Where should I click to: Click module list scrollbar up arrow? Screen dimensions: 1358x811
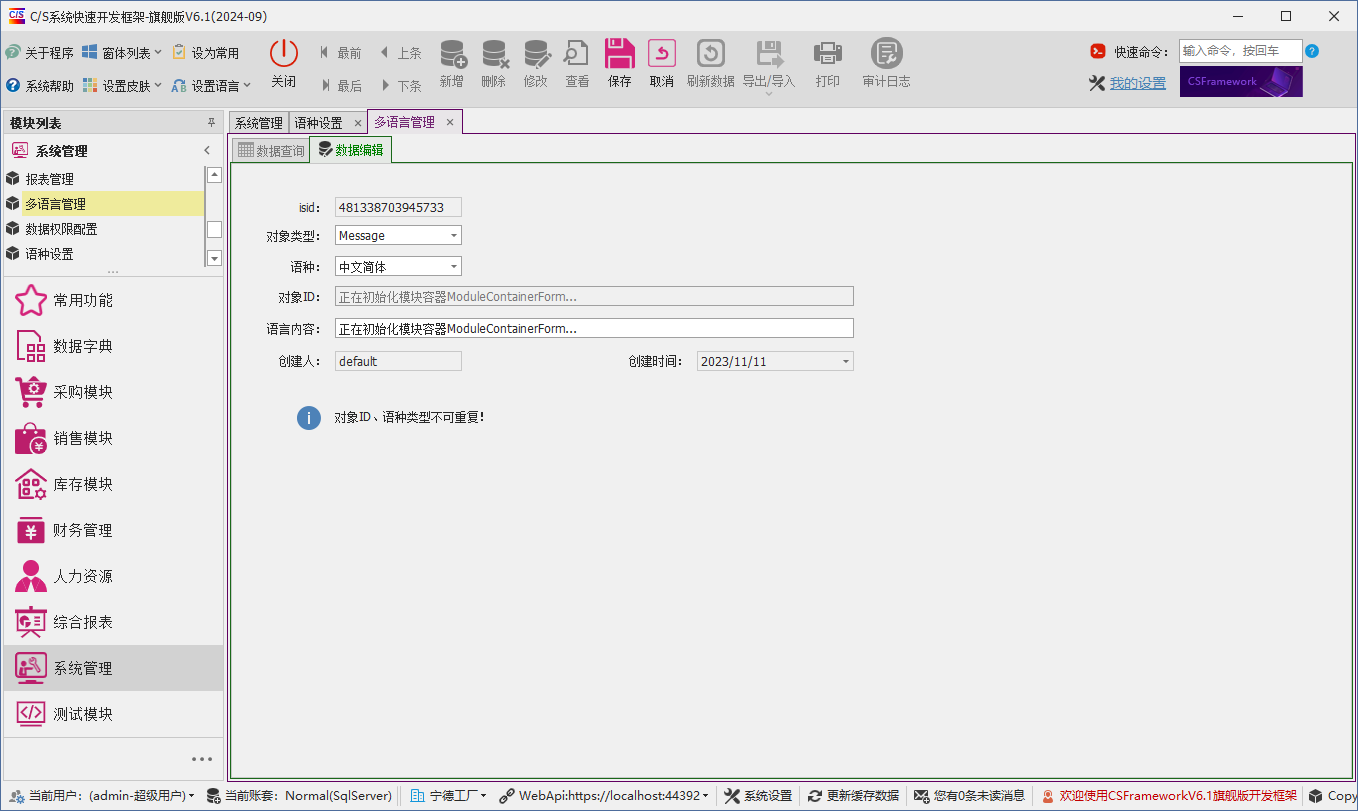click(214, 175)
